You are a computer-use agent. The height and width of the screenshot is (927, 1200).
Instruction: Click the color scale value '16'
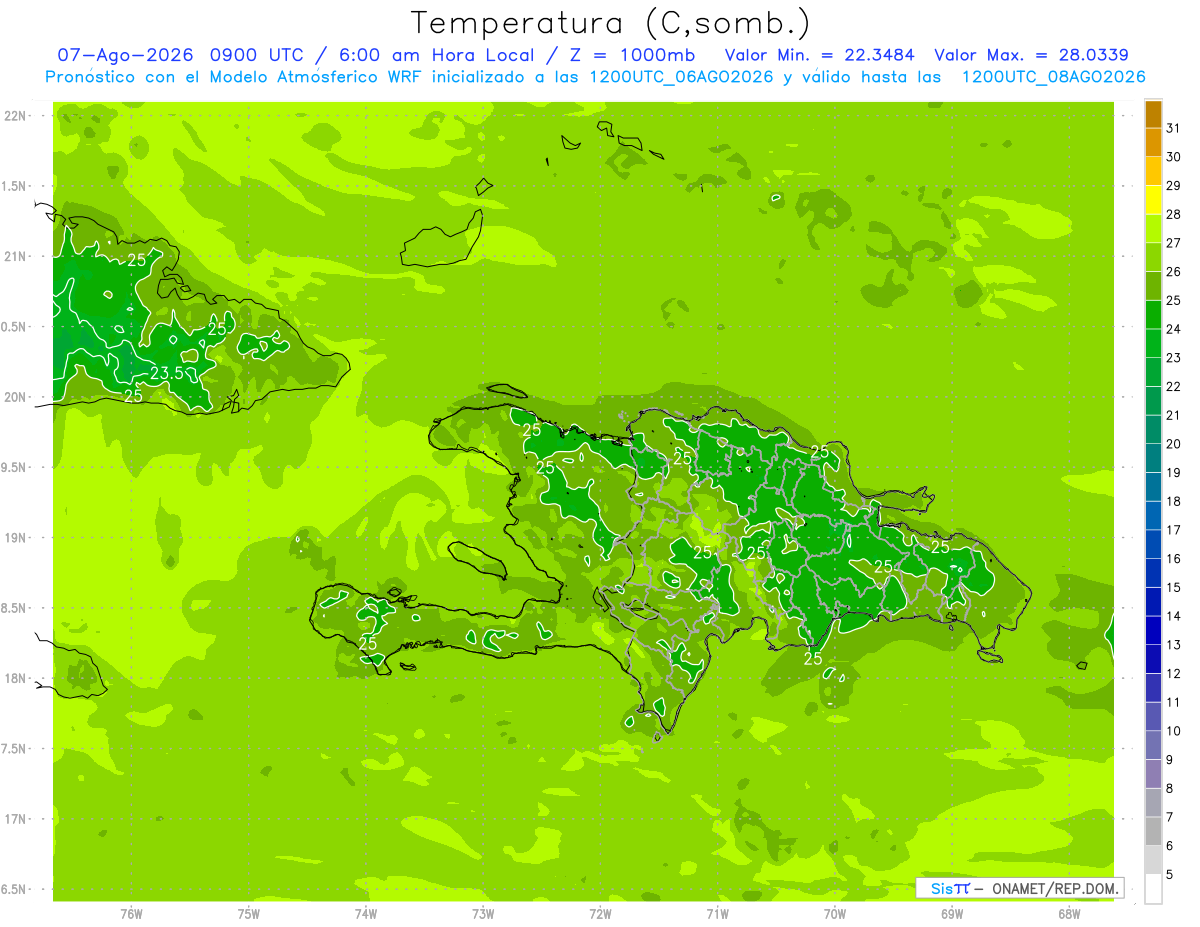coord(1173,559)
